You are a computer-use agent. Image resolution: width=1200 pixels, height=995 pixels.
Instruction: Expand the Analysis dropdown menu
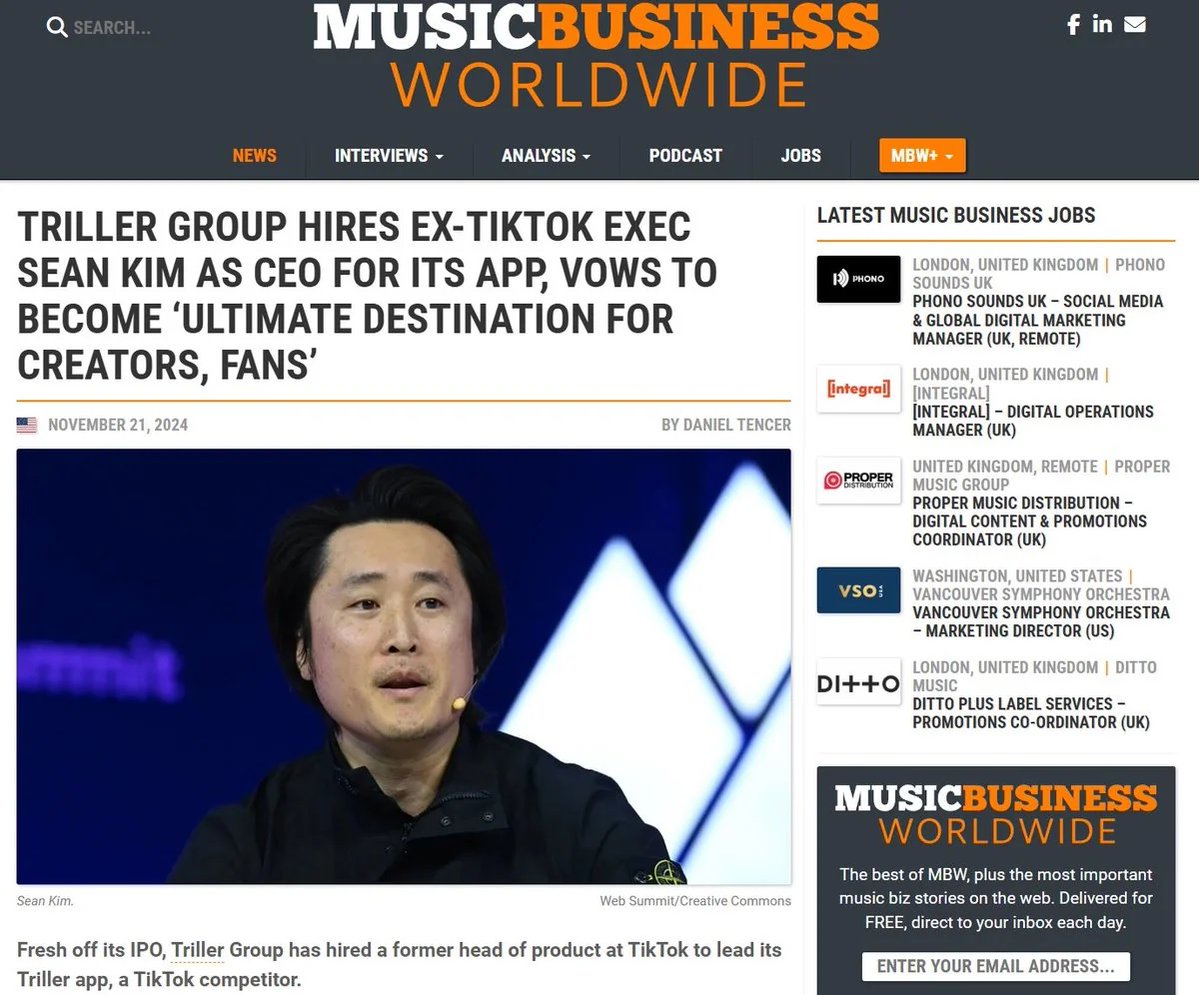[x=545, y=155]
